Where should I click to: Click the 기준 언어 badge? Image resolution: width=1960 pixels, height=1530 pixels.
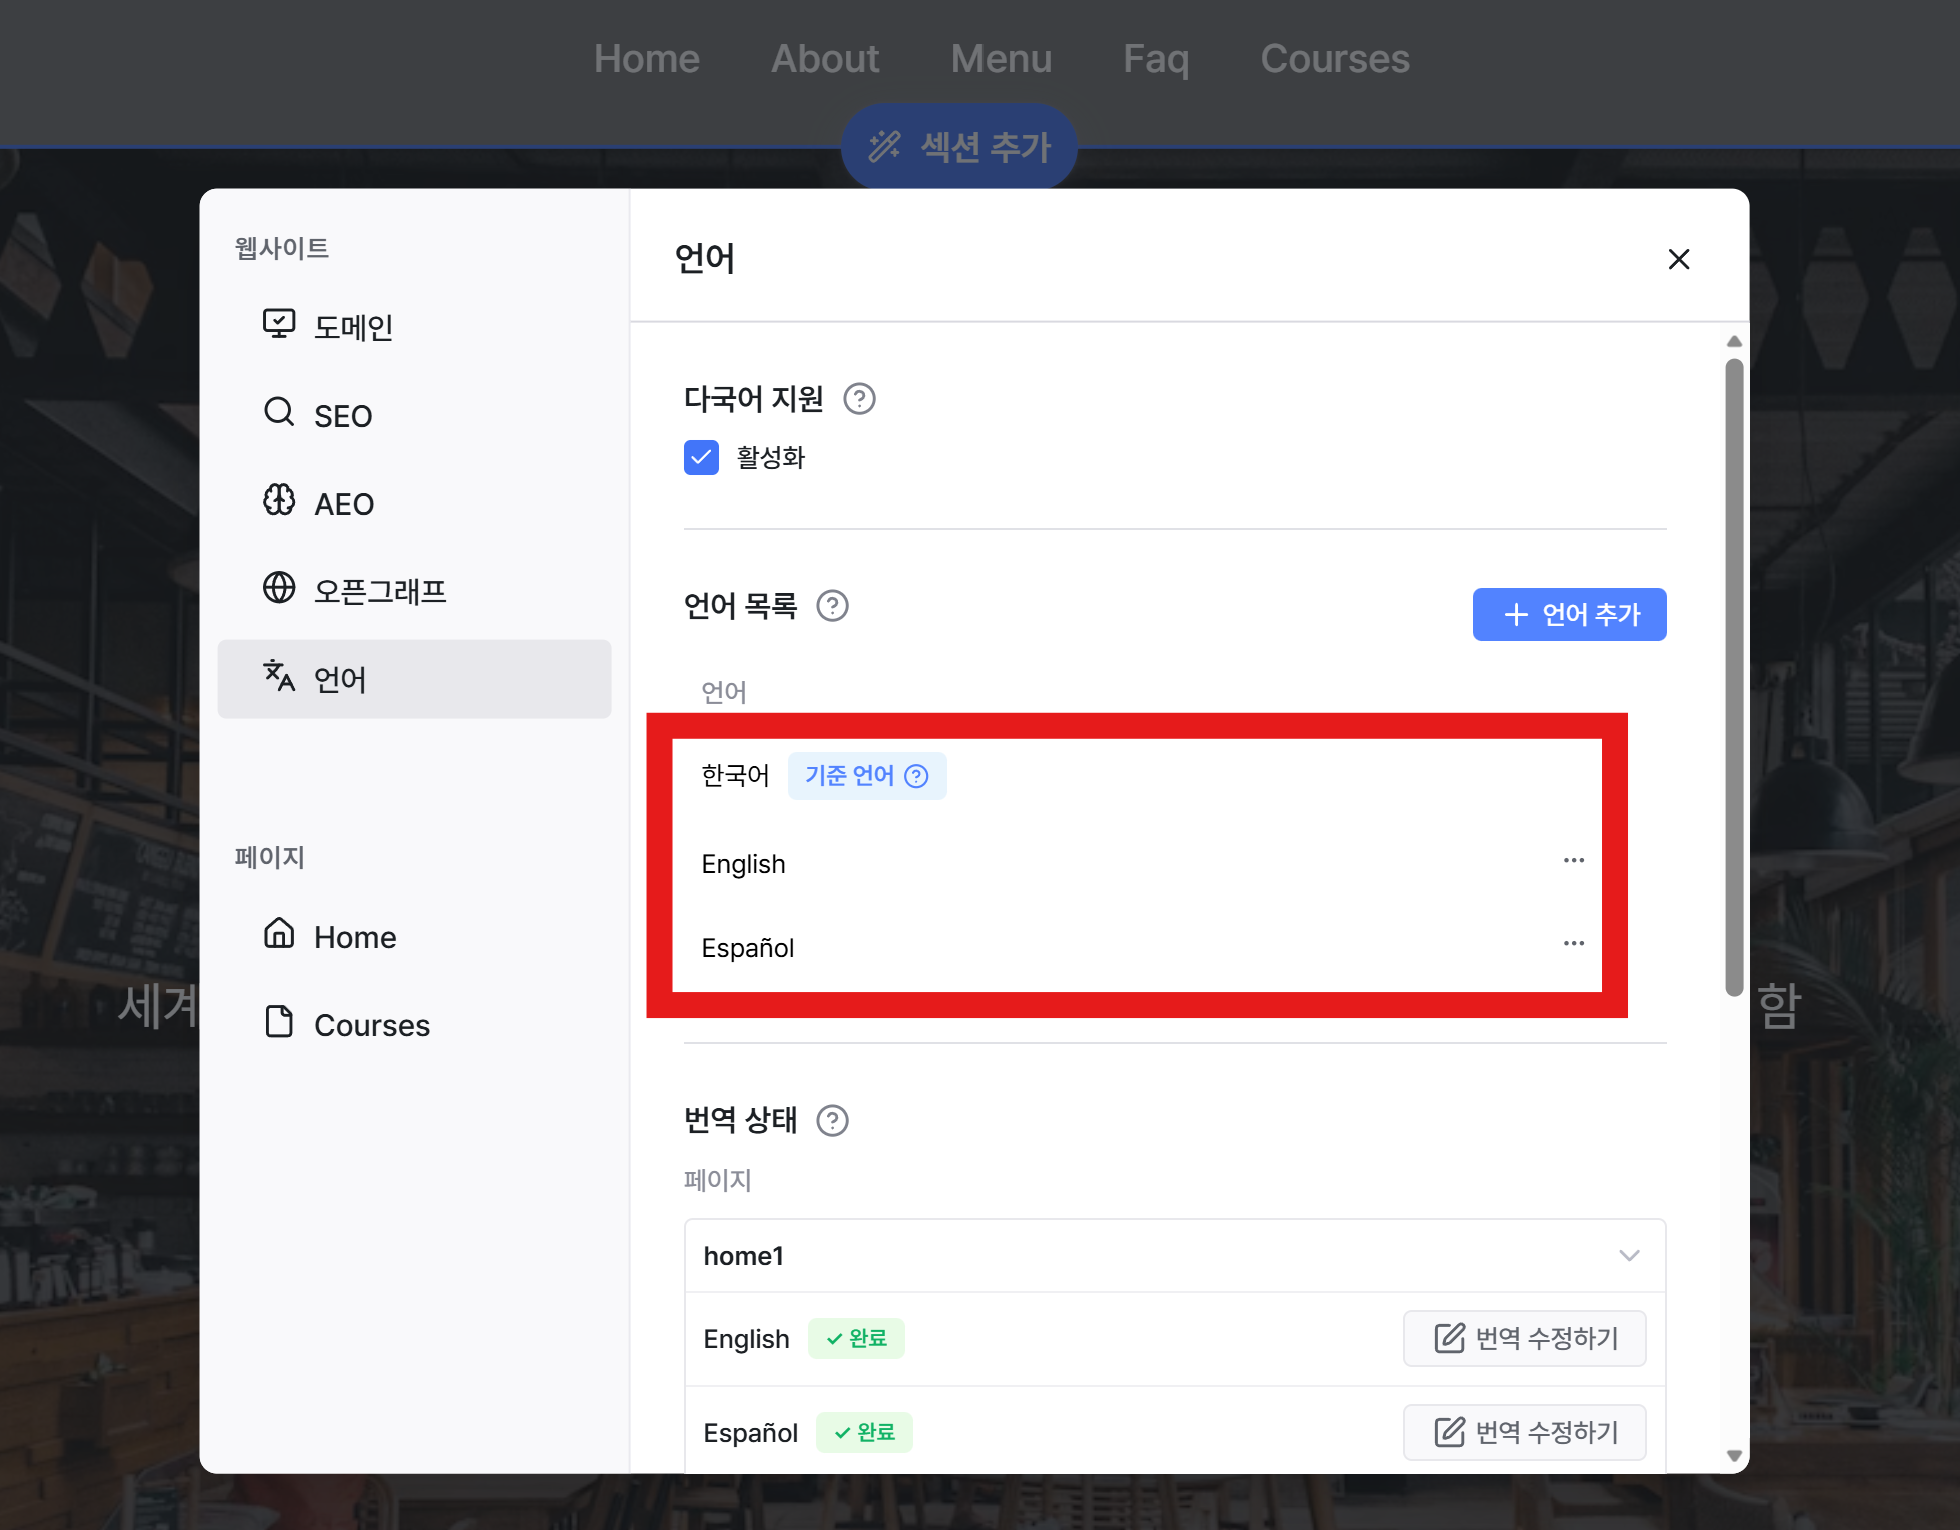[x=867, y=776]
